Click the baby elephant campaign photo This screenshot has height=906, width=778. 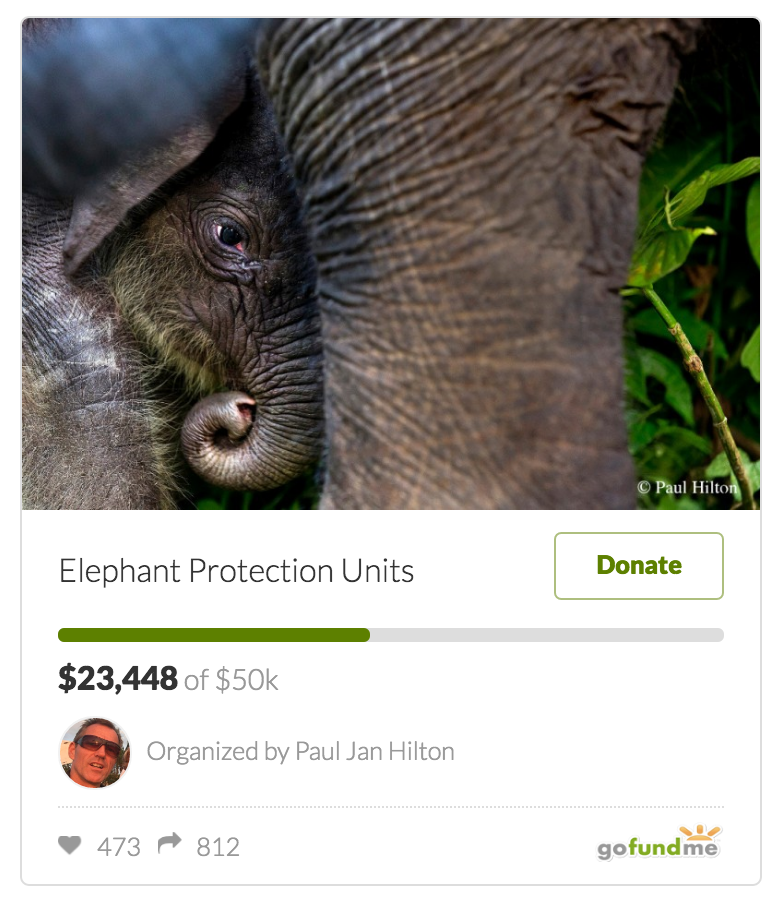391,264
